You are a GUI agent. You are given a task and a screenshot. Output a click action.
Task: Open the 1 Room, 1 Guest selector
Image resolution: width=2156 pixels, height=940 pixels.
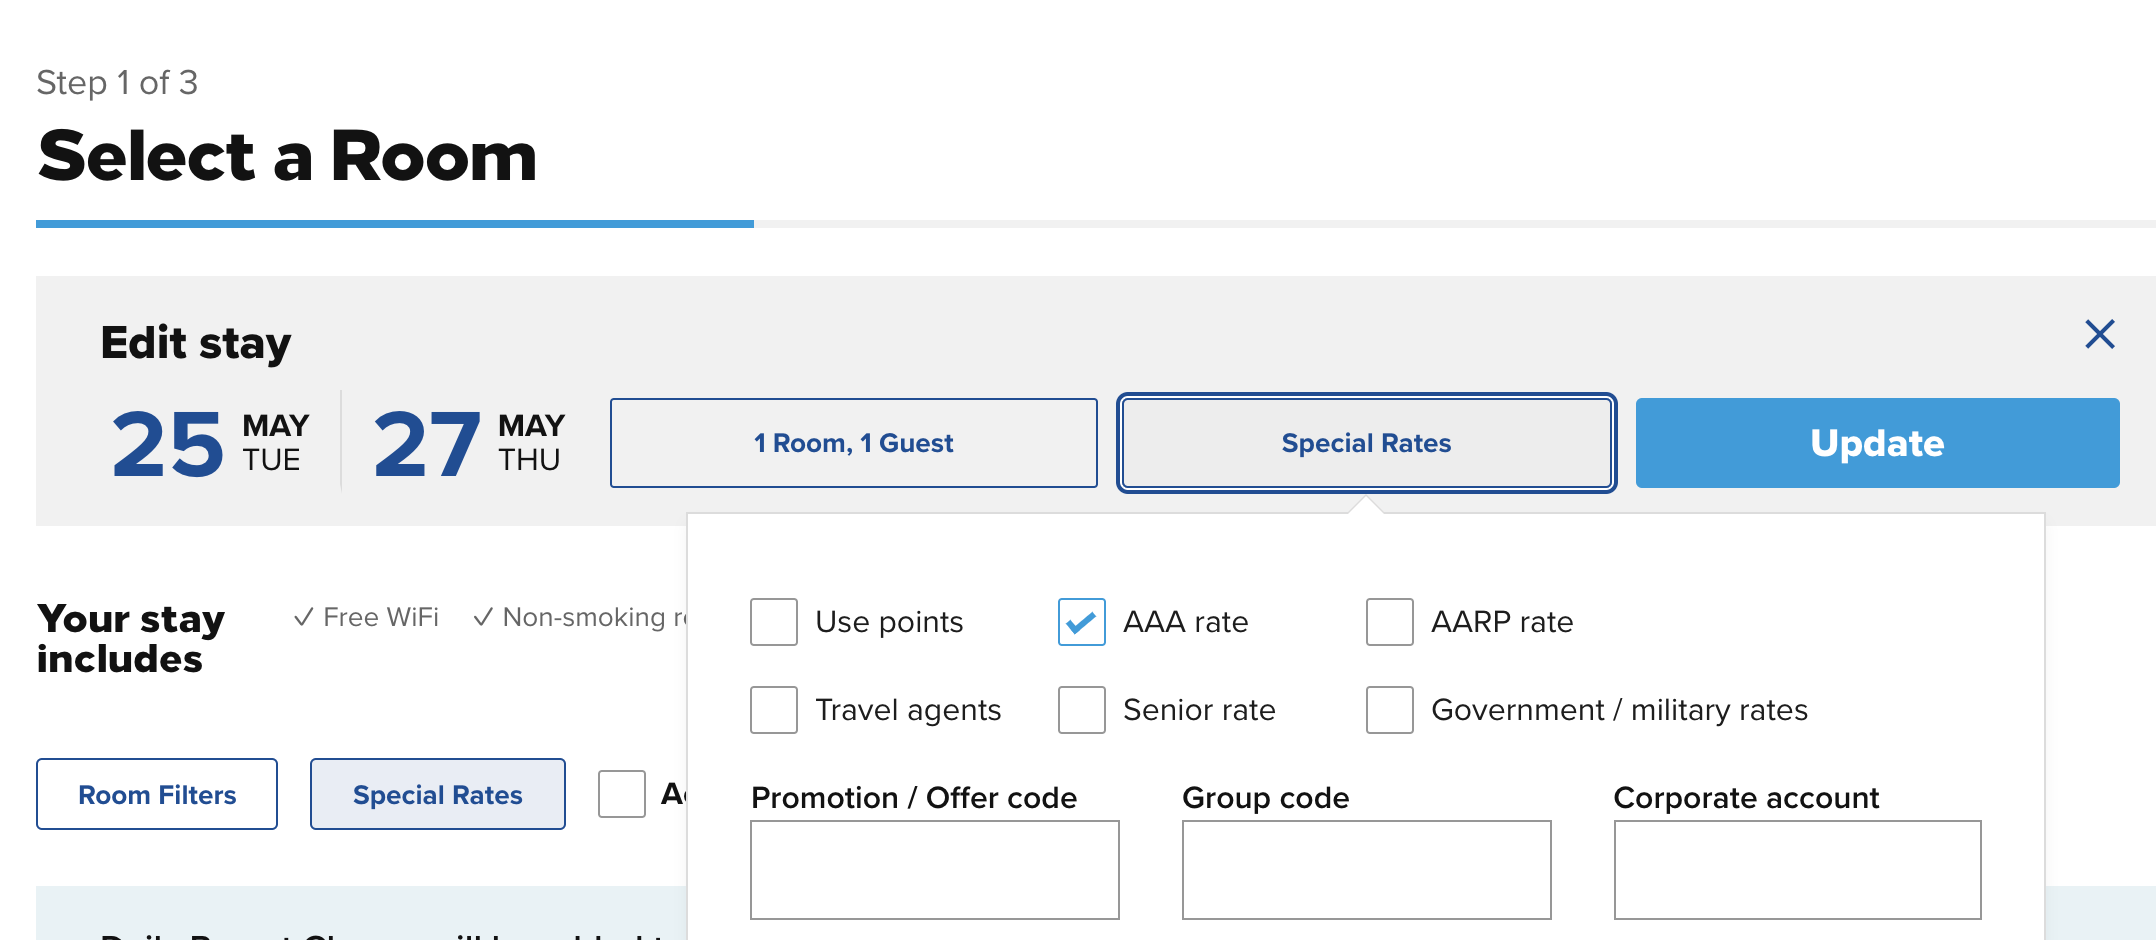pos(853,443)
